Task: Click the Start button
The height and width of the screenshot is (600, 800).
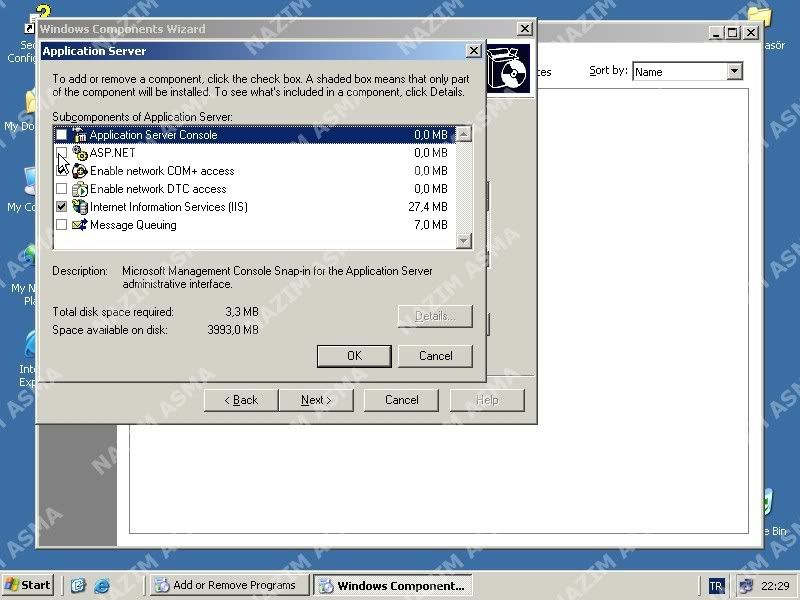Action: click(28, 585)
